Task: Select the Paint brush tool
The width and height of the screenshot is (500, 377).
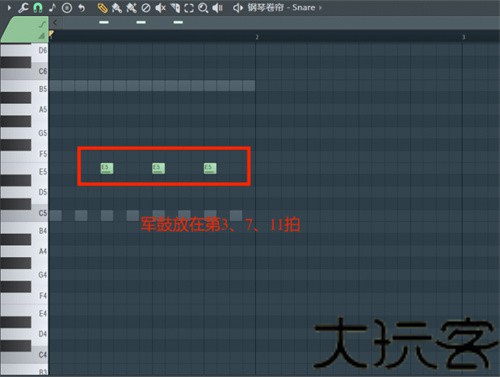Action: pos(116,8)
